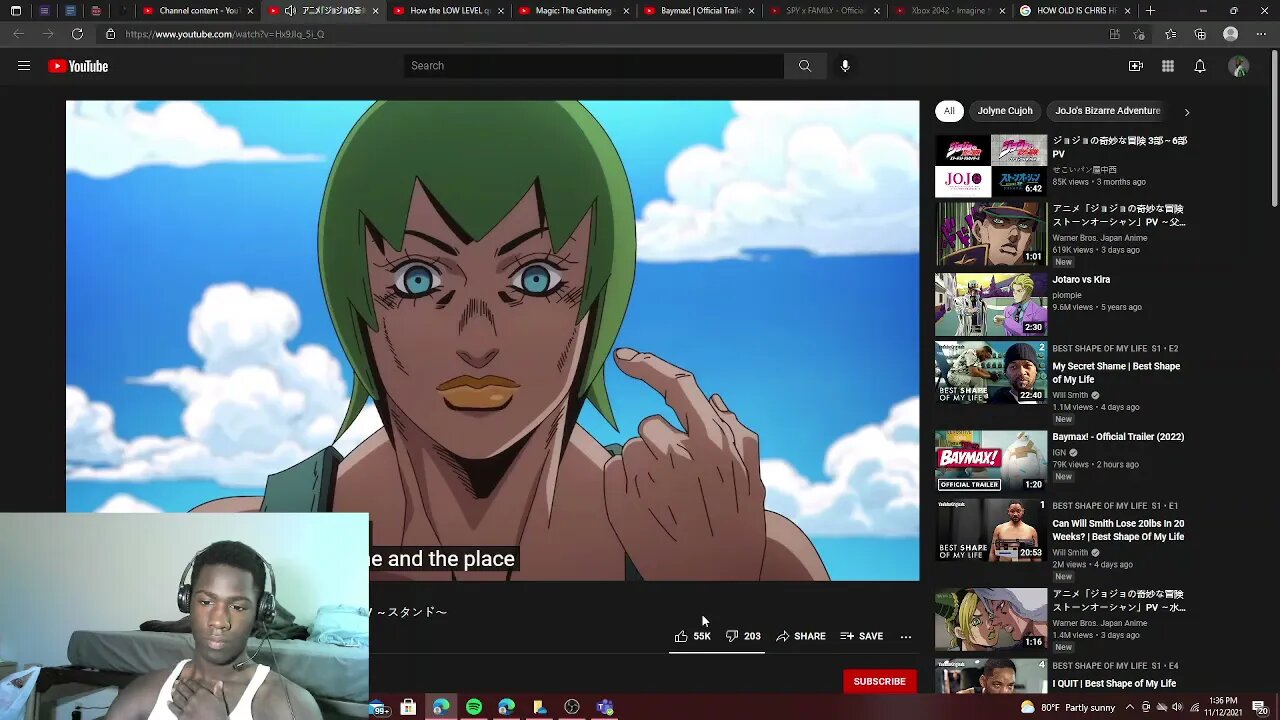Open Microsoft Teams from the taskbar
The height and width of the screenshot is (720, 1280).
click(605, 707)
